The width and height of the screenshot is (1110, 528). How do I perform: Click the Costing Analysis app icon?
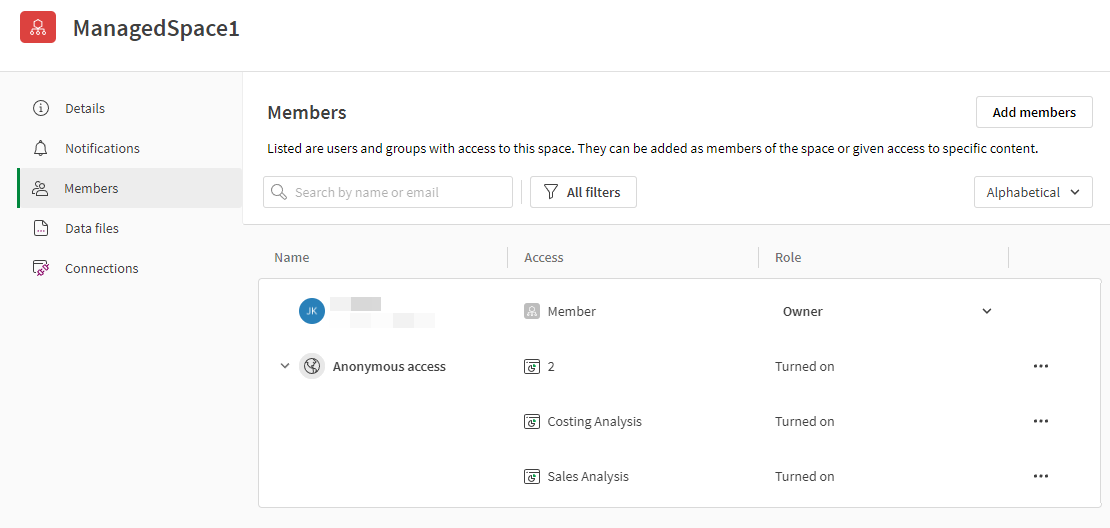[532, 422]
